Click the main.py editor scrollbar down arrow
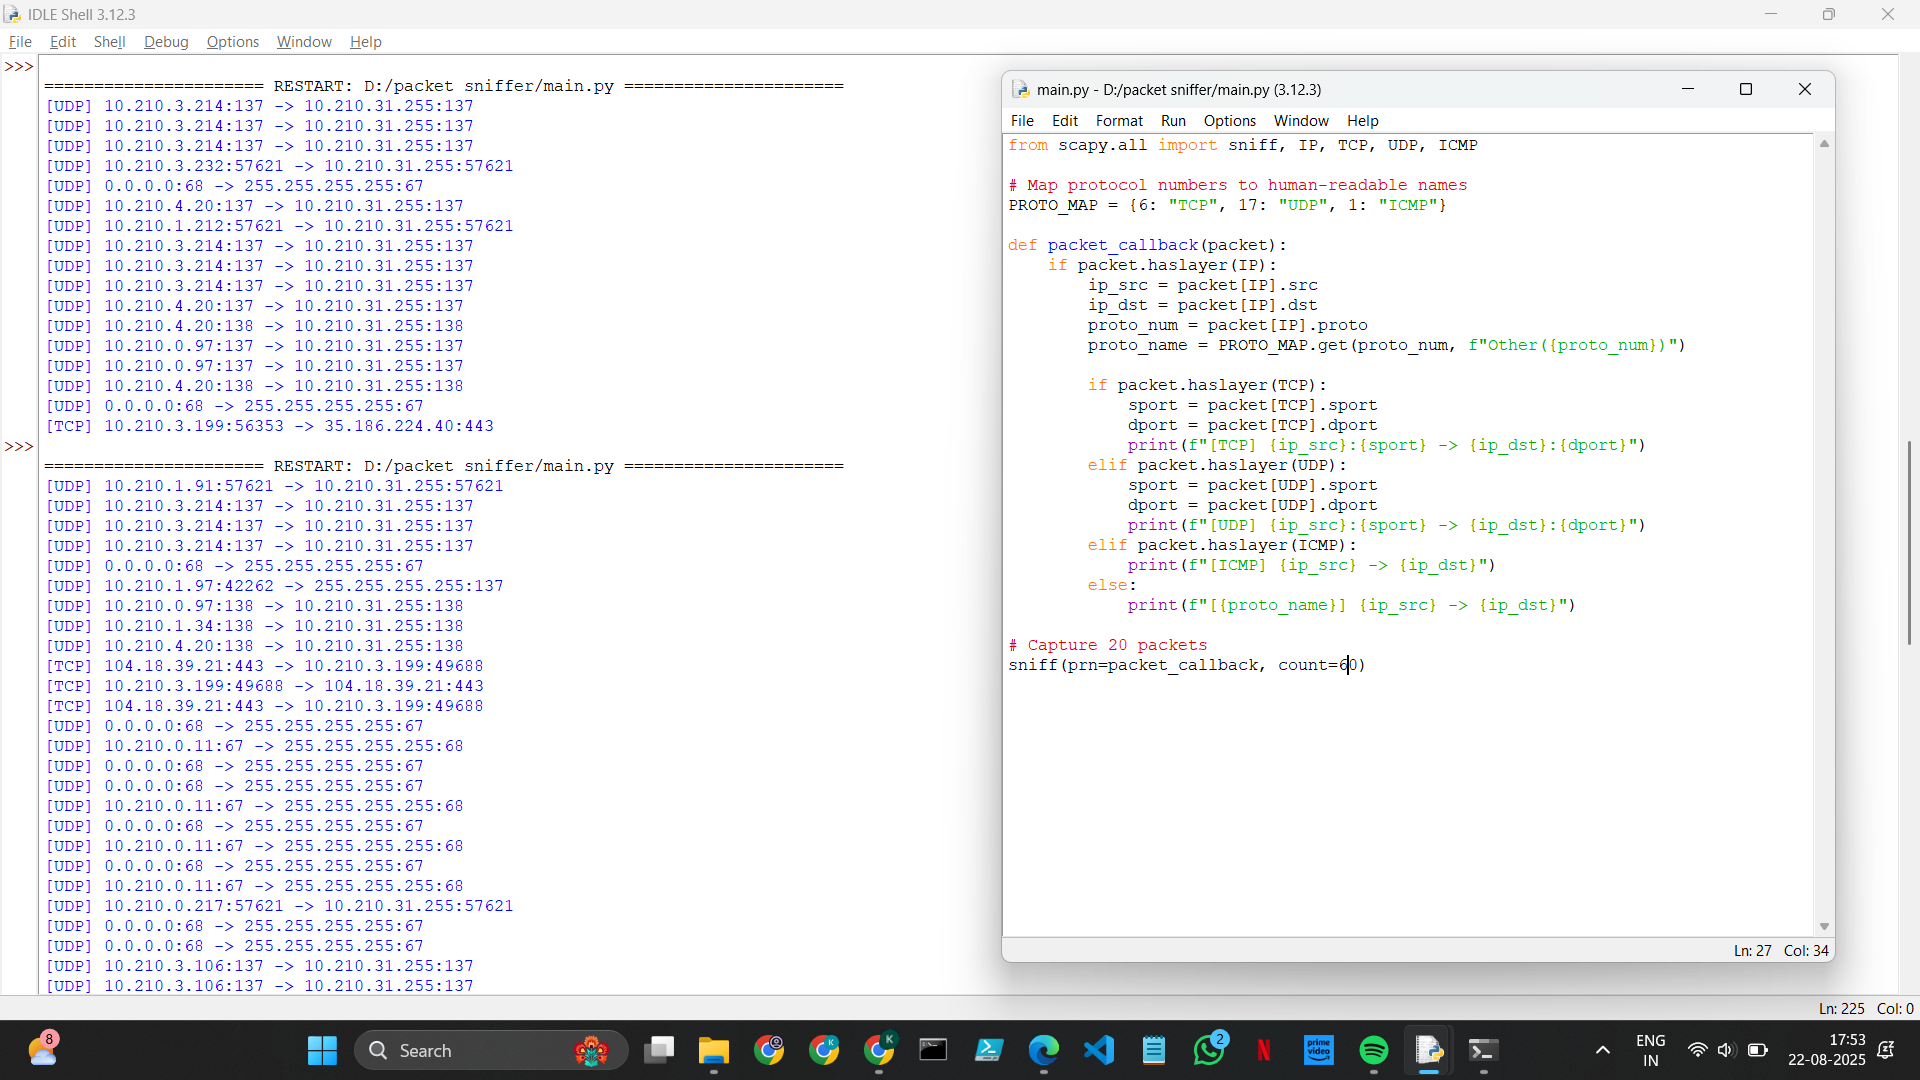The image size is (1920, 1080). pyautogui.click(x=1824, y=926)
